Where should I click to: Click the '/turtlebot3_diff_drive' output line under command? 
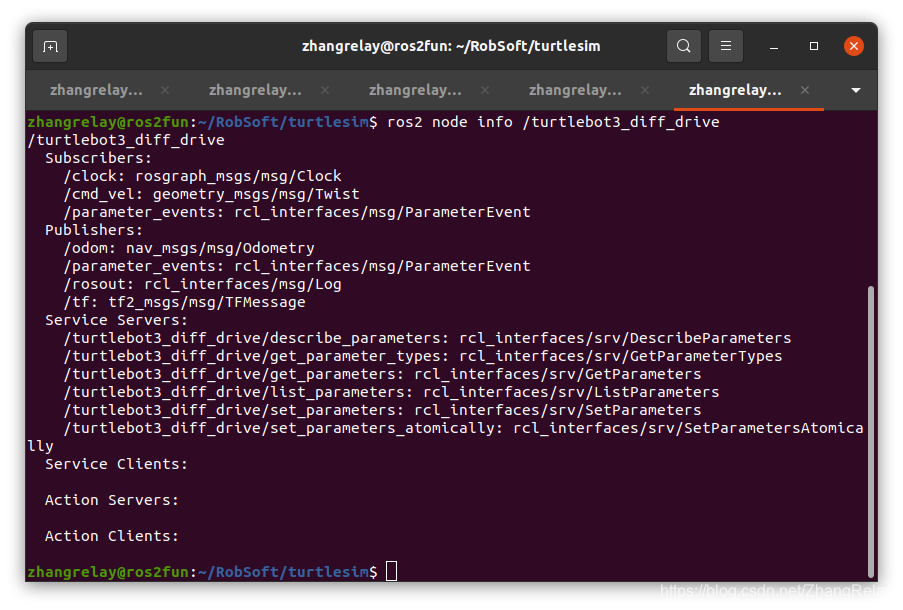click(126, 140)
